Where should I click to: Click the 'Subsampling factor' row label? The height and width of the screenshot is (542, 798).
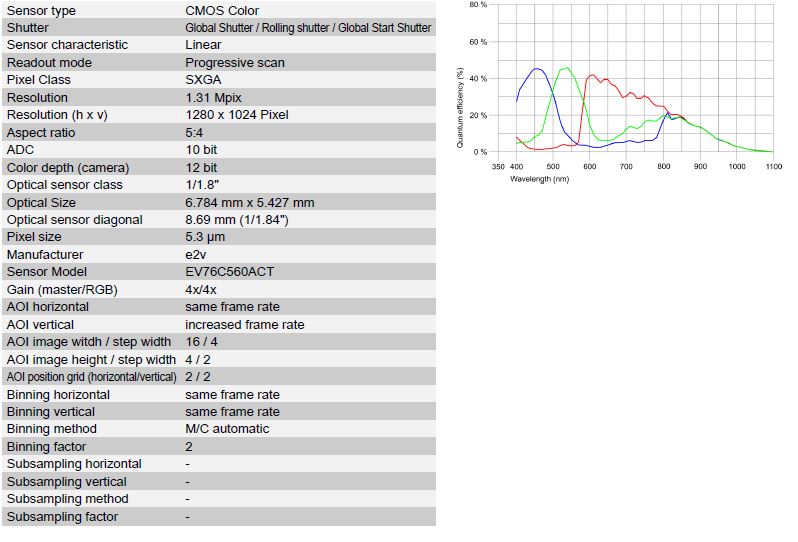[62, 517]
